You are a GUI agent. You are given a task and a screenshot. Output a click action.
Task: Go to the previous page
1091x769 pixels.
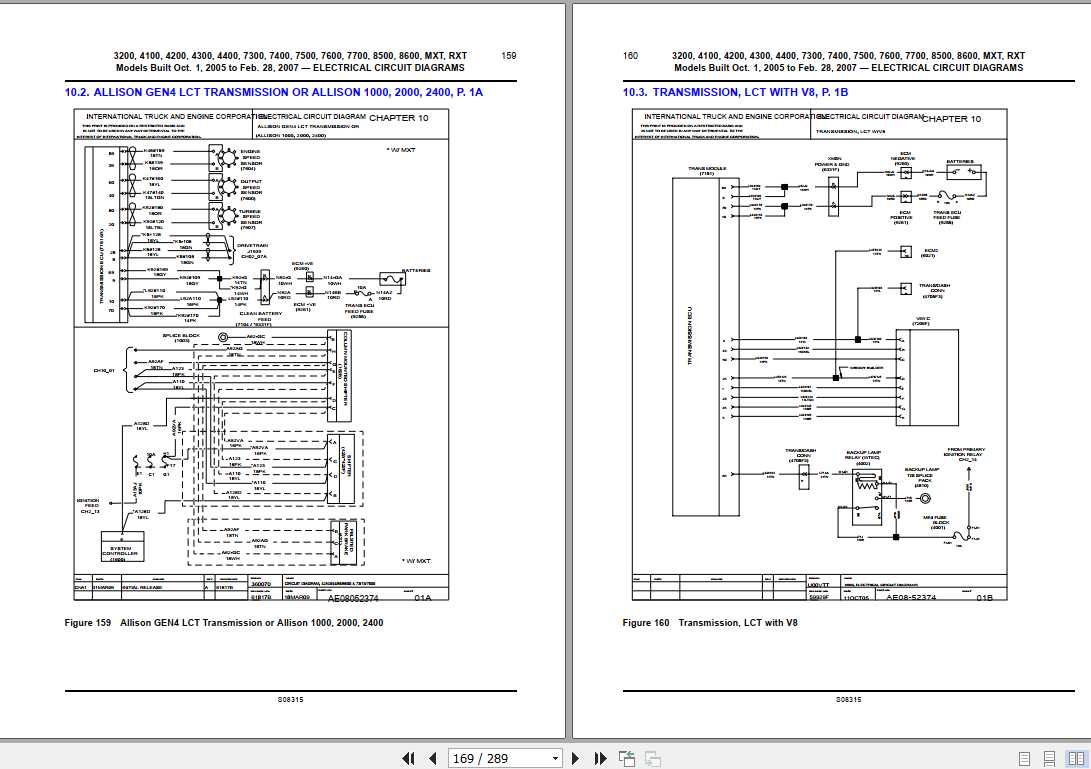pos(432,758)
